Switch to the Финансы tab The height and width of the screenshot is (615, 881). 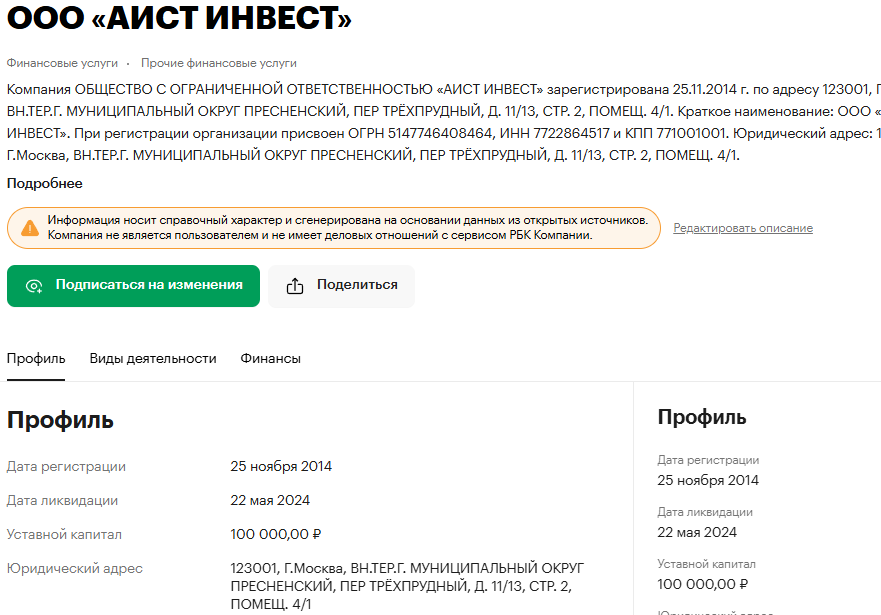[x=270, y=359]
